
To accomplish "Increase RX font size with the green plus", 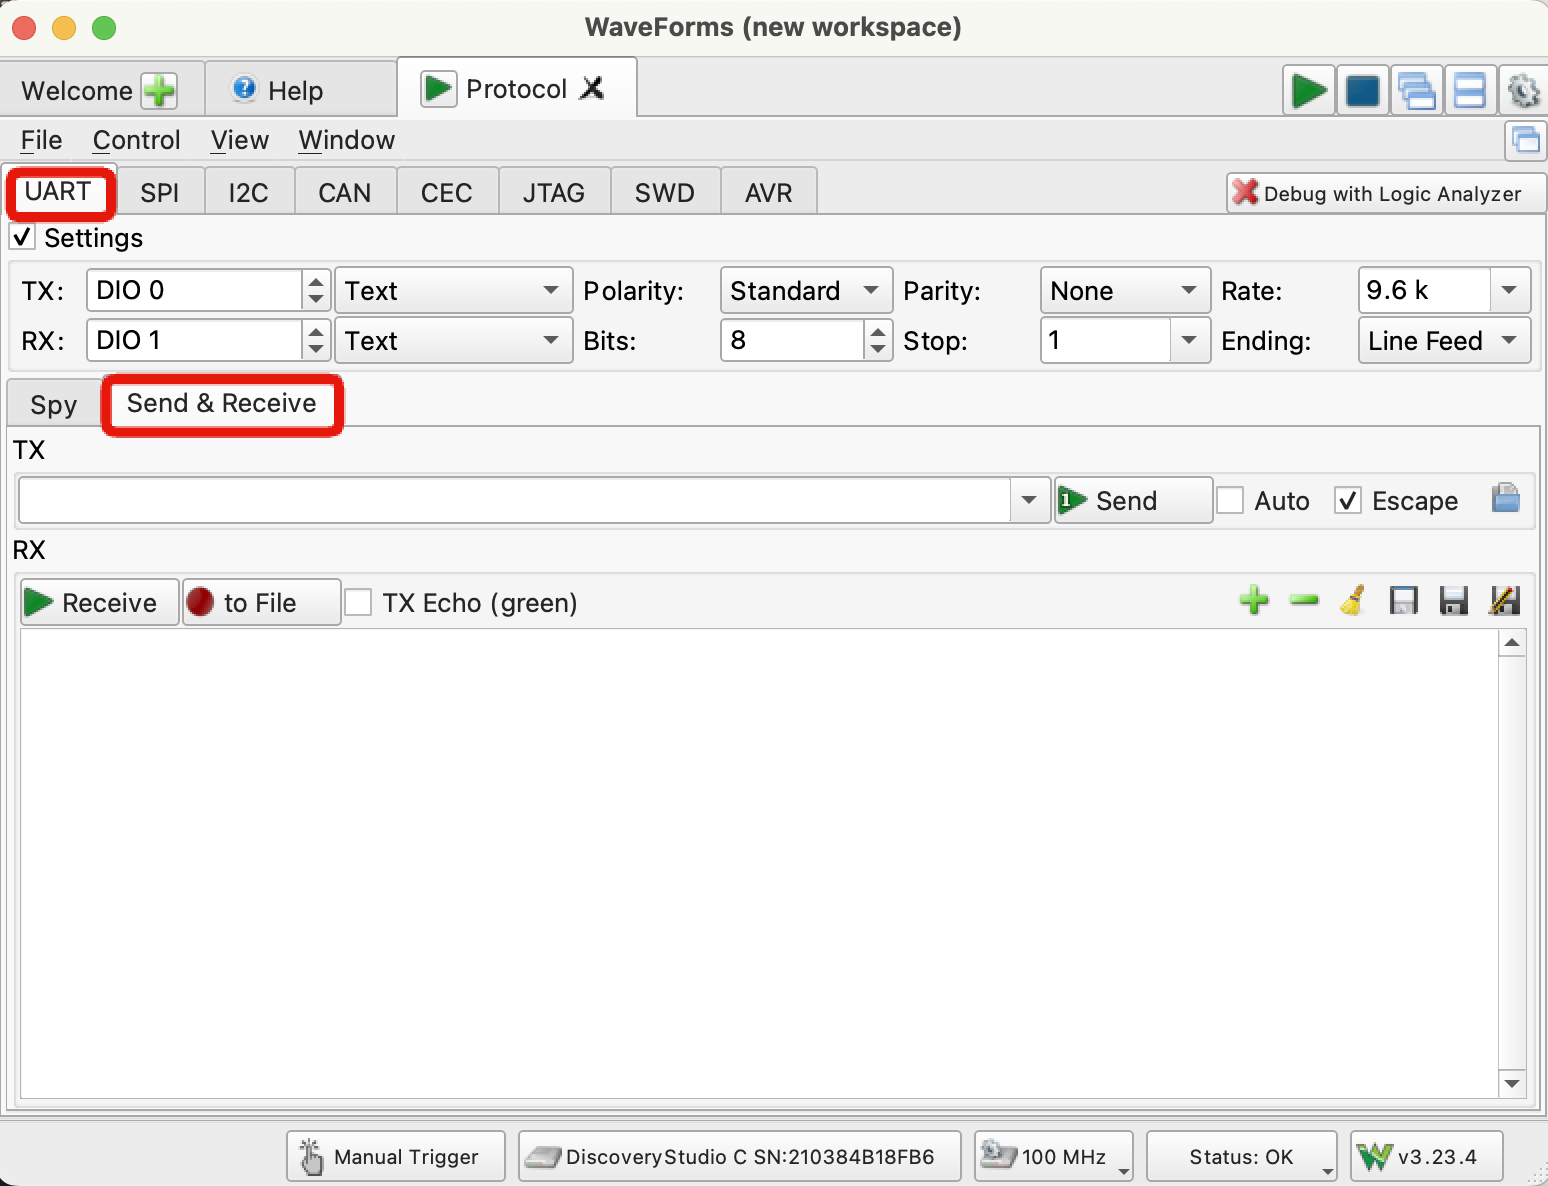I will click(x=1254, y=601).
